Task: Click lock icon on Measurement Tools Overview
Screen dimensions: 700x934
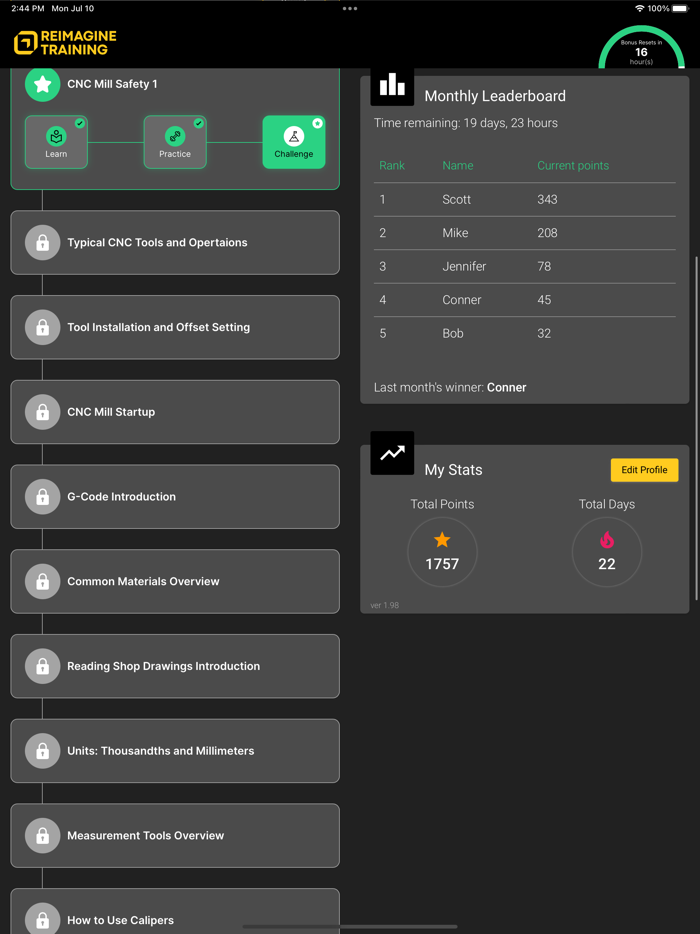Action: [42, 835]
